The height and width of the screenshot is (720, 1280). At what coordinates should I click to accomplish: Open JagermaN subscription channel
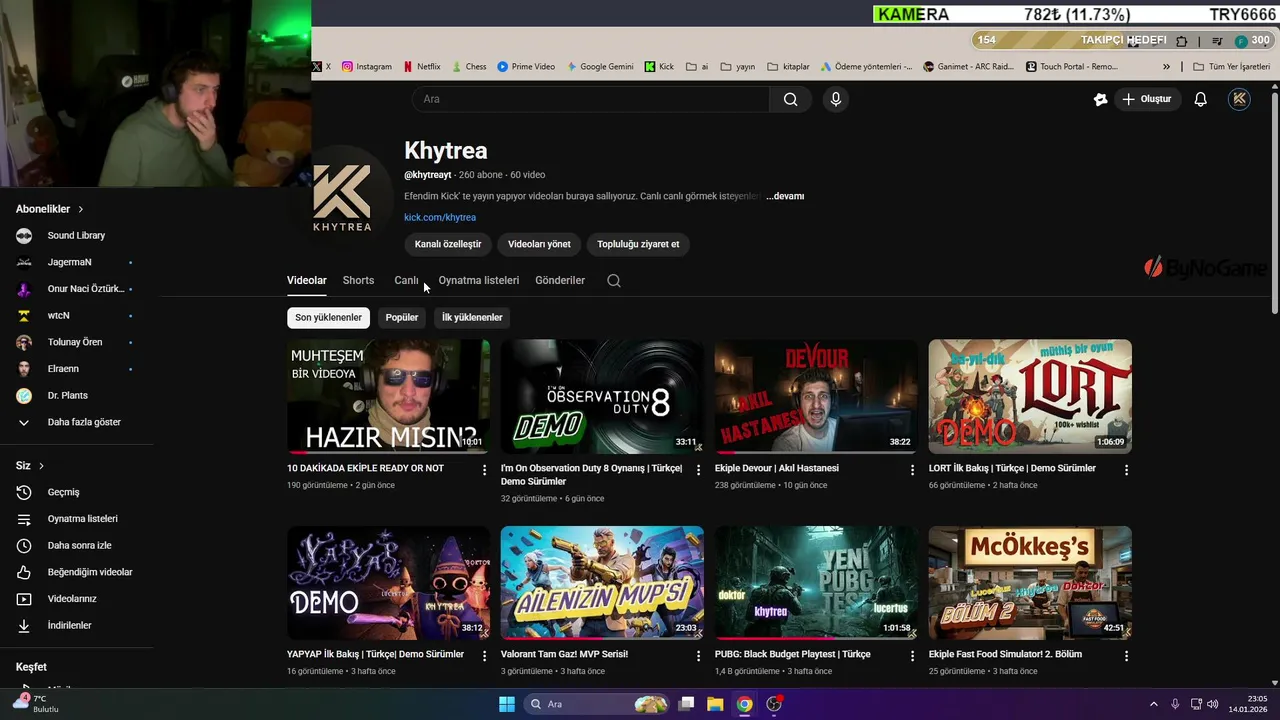70,262
